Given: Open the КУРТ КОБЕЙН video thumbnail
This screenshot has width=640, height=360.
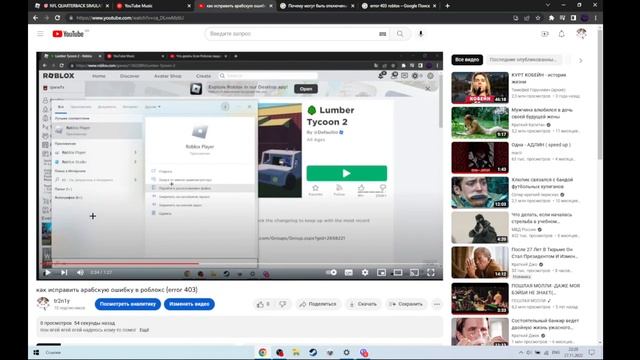Looking at the screenshot, I should [x=480, y=88].
